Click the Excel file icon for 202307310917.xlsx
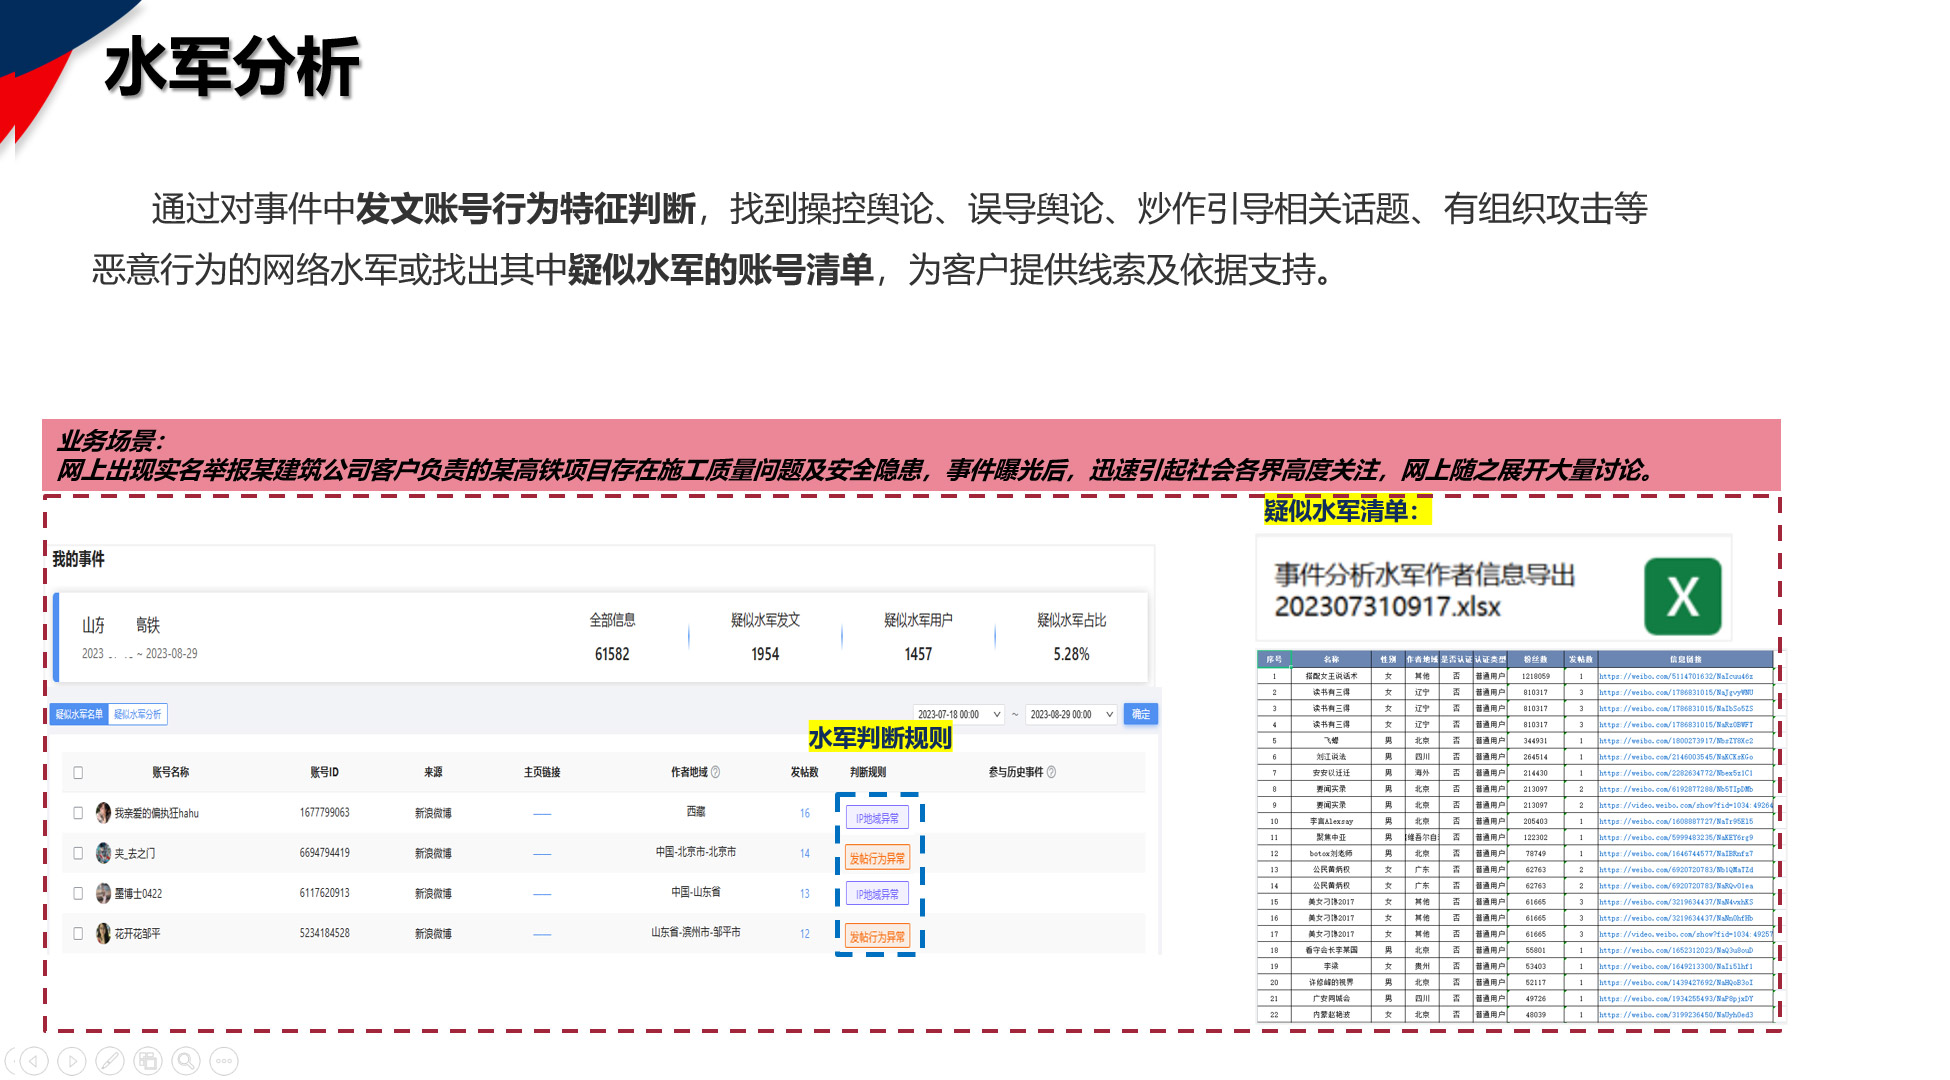This screenshot has height=1080, width=1950. point(1682,597)
